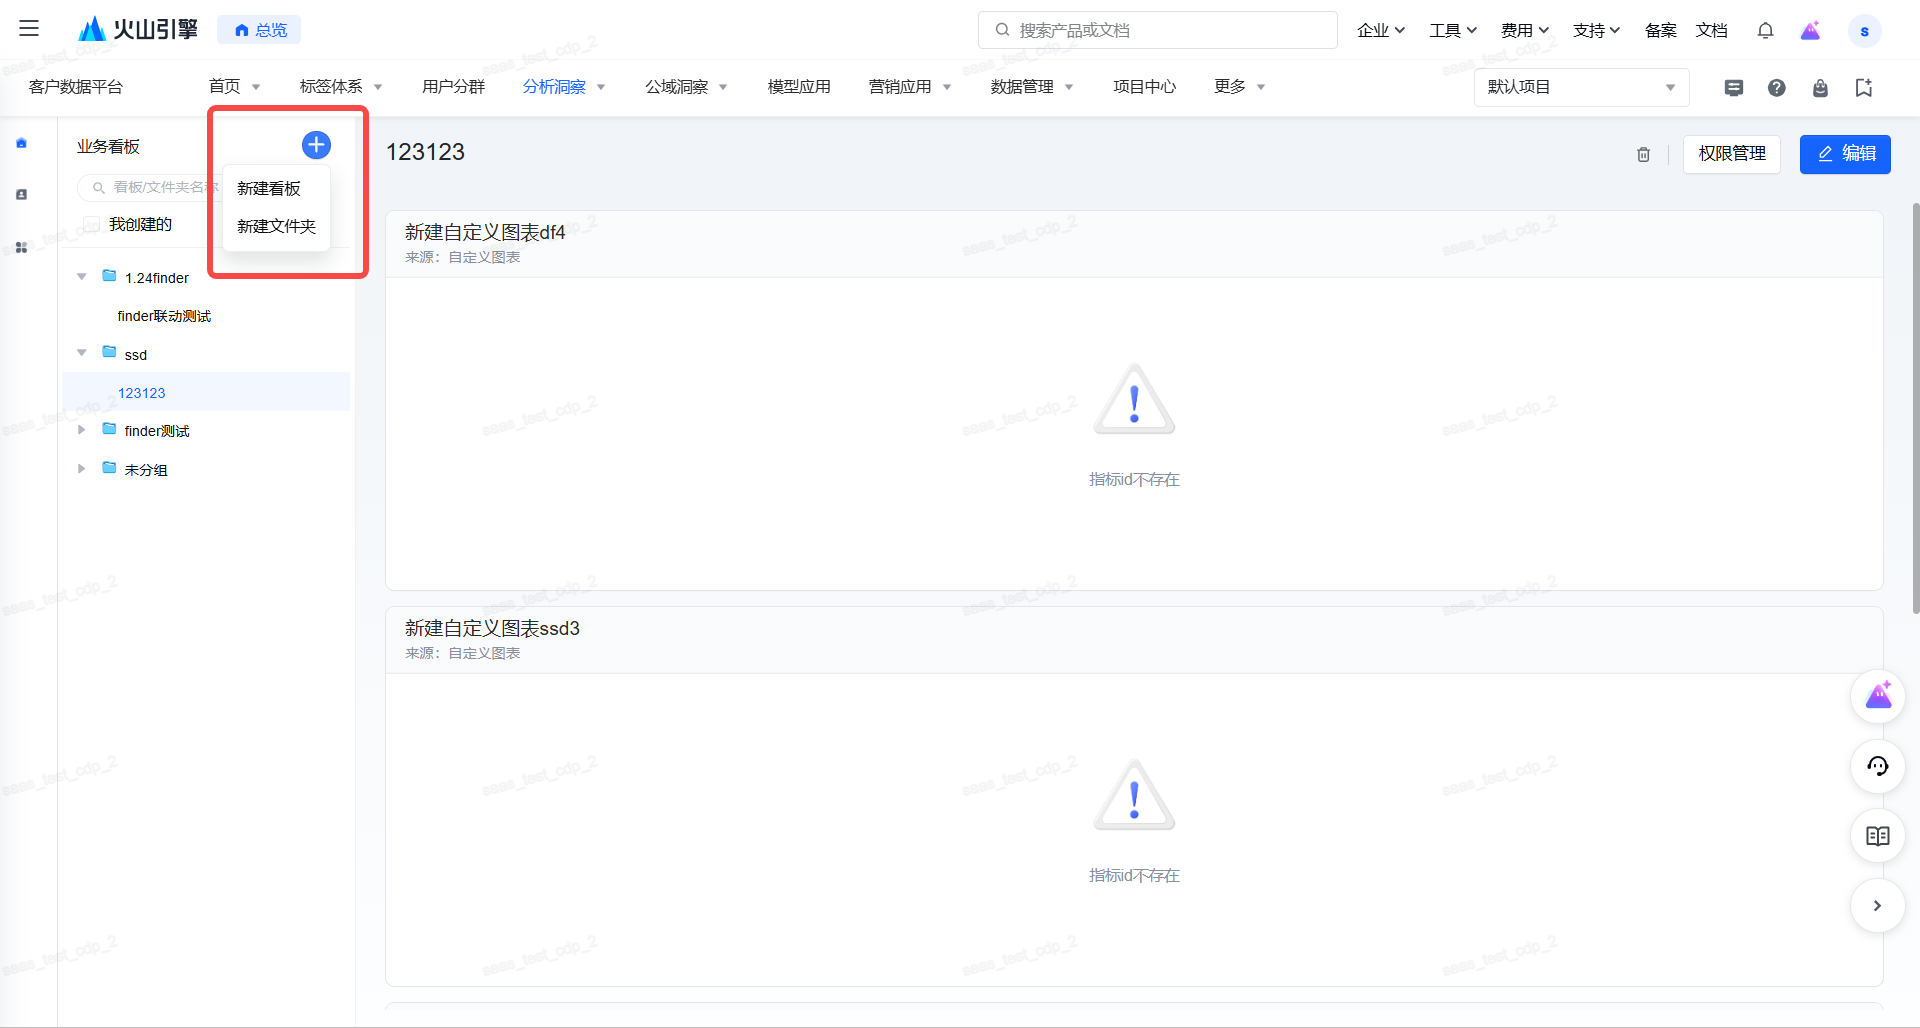Image resolution: width=1920 pixels, height=1028 pixels.
Task: Toggle the 我创建的 checkbox
Action: 92,225
